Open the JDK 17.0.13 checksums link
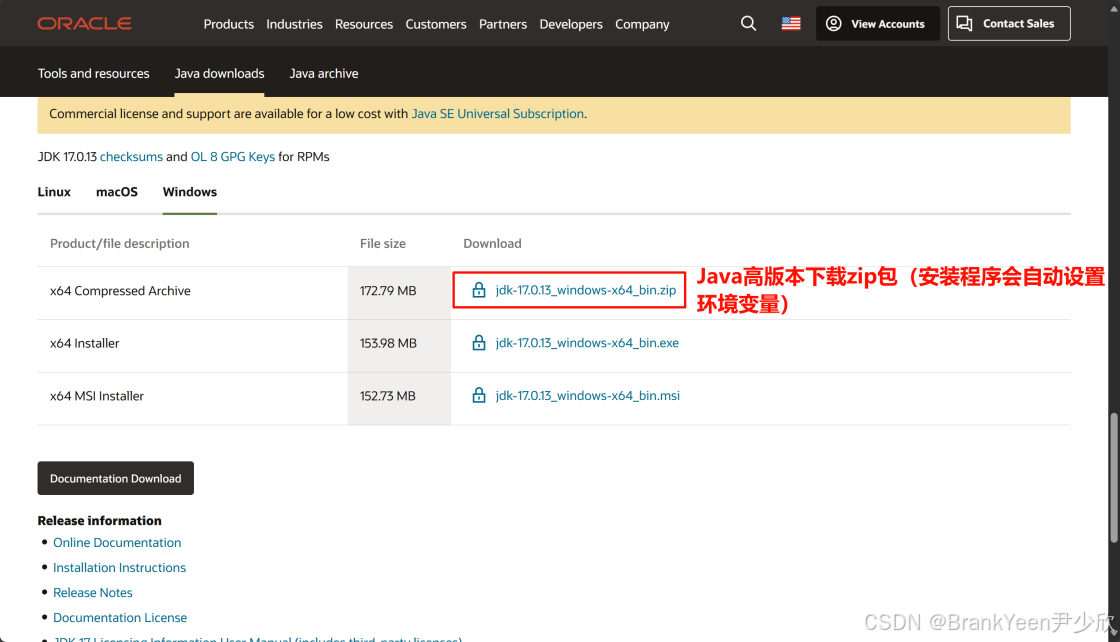 coord(131,156)
